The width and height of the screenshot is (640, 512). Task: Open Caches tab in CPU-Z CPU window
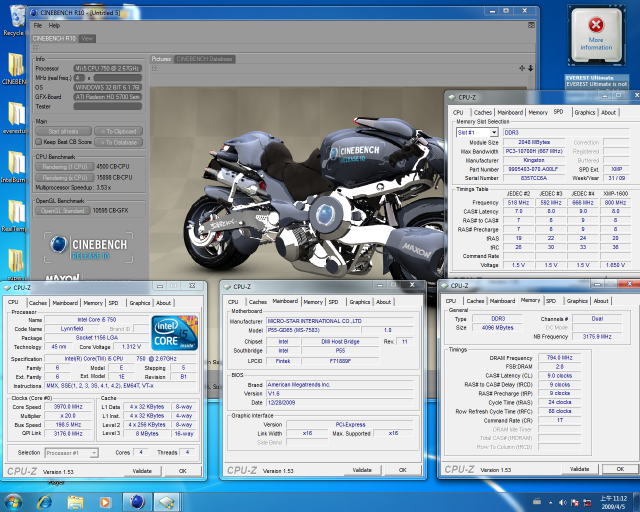pyautogui.click(x=38, y=303)
